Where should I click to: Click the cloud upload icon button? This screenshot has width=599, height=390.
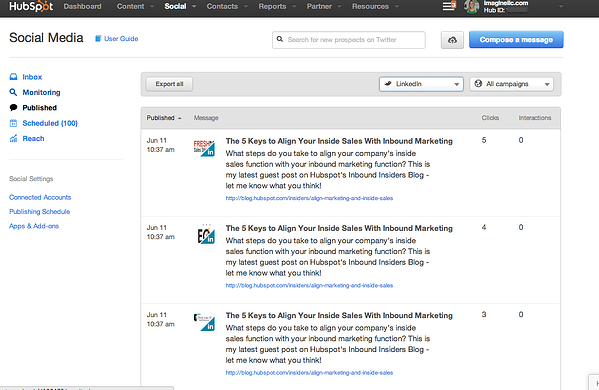click(x=452, y=40)
